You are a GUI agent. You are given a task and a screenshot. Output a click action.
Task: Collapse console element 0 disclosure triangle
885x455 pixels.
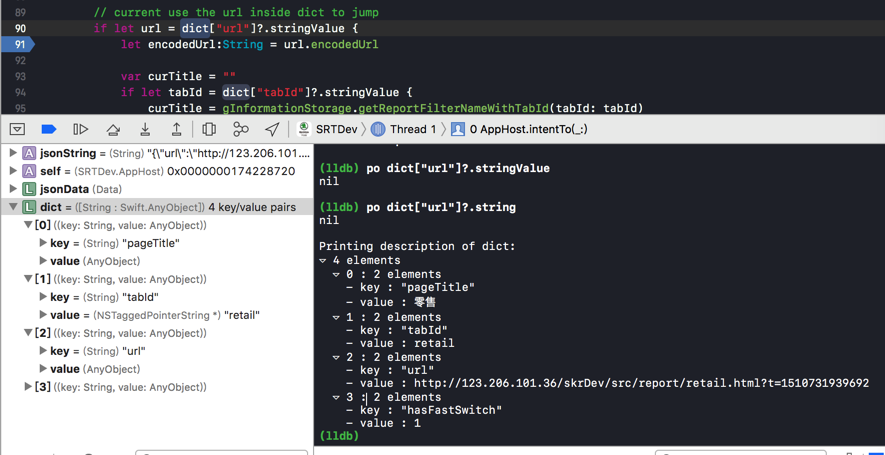(x=336, y=274)
